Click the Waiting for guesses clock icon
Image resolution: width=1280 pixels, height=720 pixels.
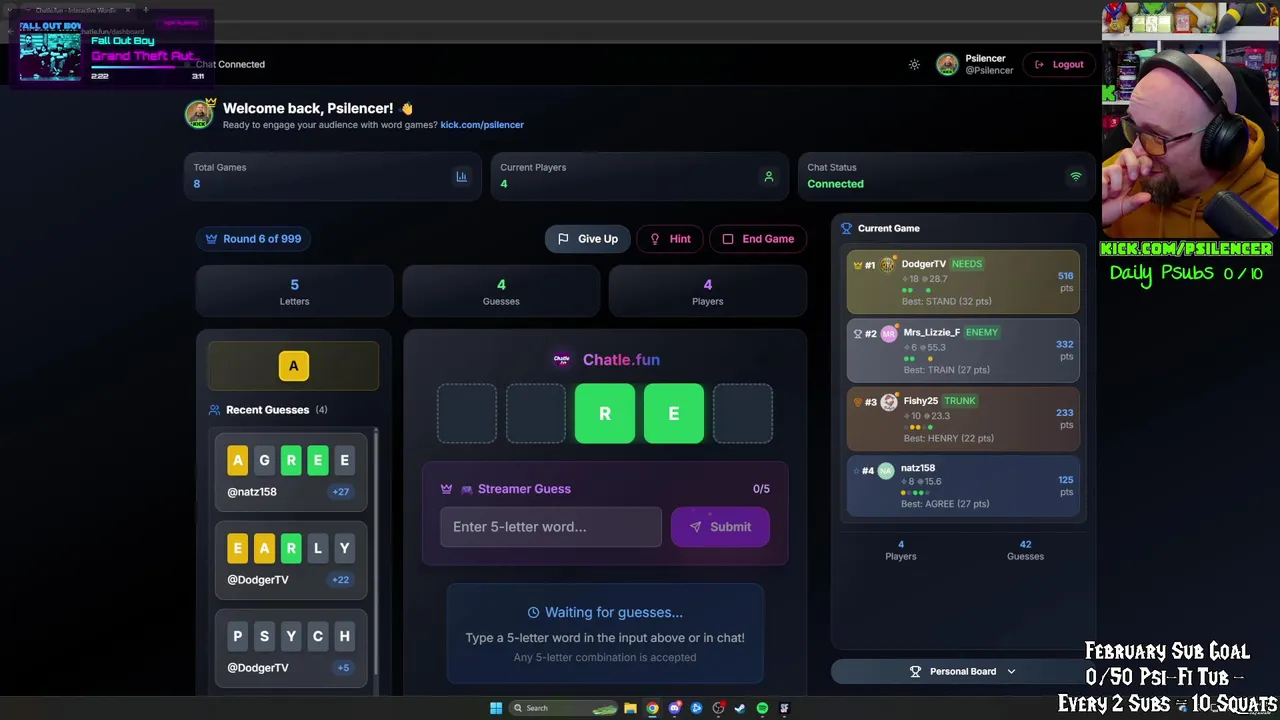coord(533,613)
